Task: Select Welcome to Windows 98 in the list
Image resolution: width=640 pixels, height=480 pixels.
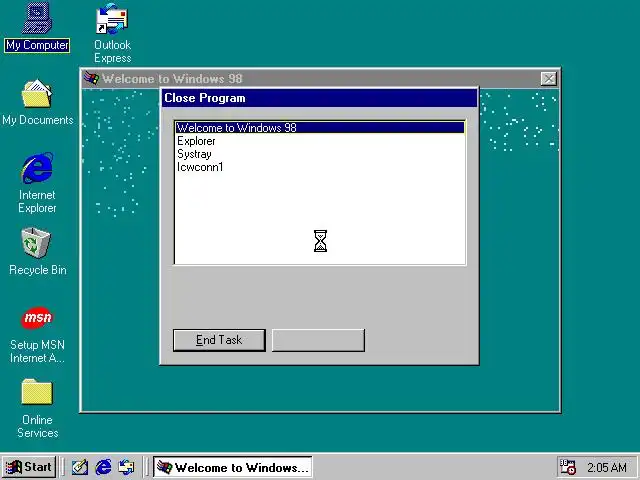Action: click(x=320, y=128)
